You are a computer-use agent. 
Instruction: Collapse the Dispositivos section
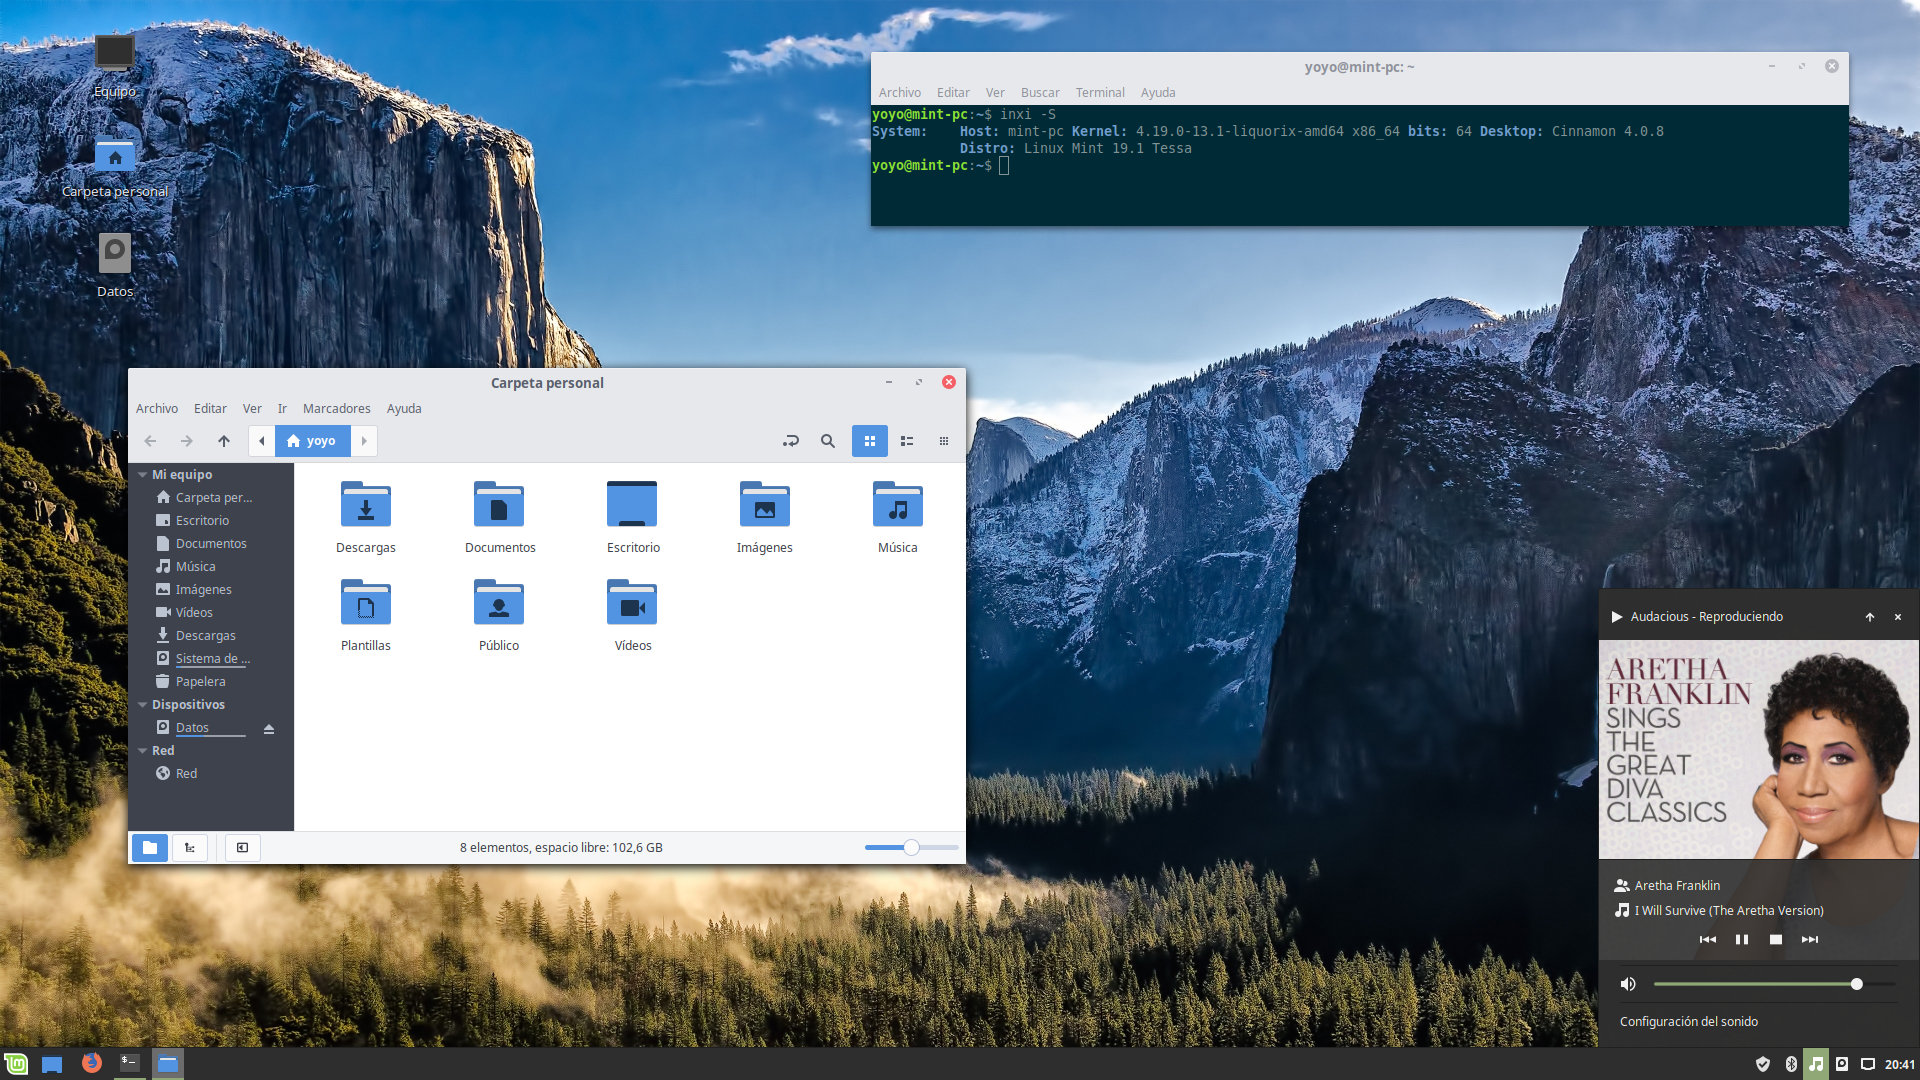click(143, 705)
